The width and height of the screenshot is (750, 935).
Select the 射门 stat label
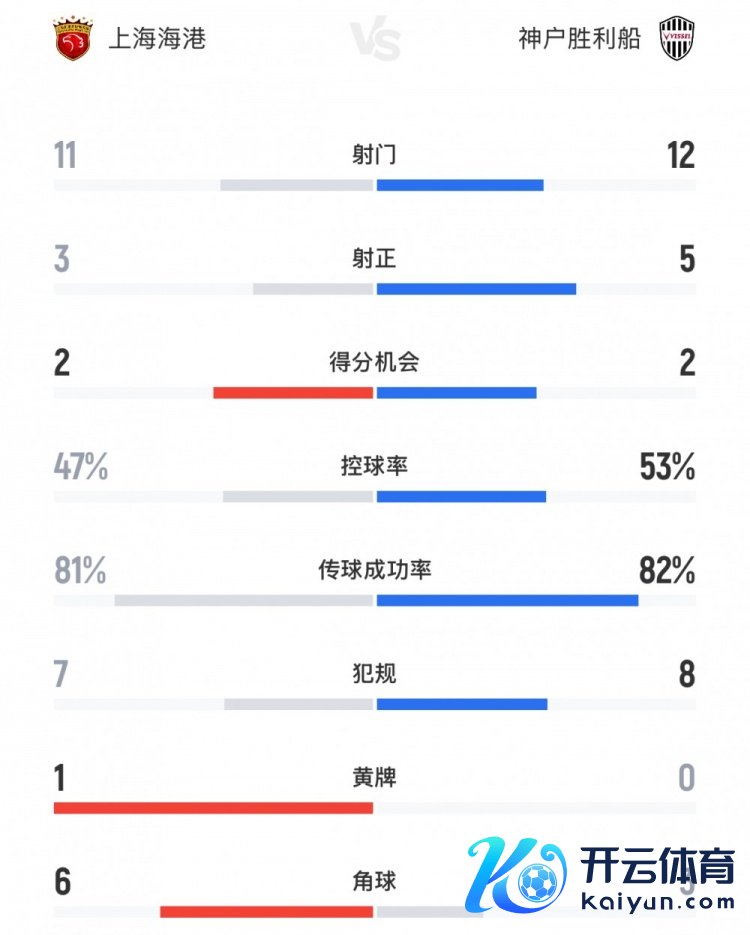click(375, 155)
